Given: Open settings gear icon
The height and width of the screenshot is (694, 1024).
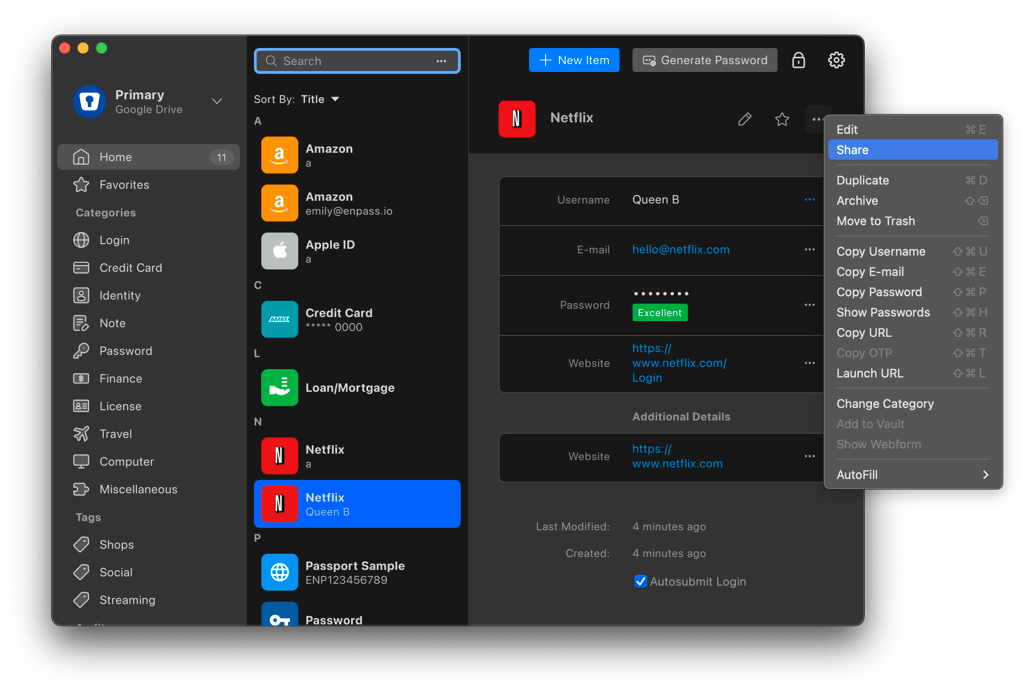Looking at the screenshot, I should coord(836,60).
